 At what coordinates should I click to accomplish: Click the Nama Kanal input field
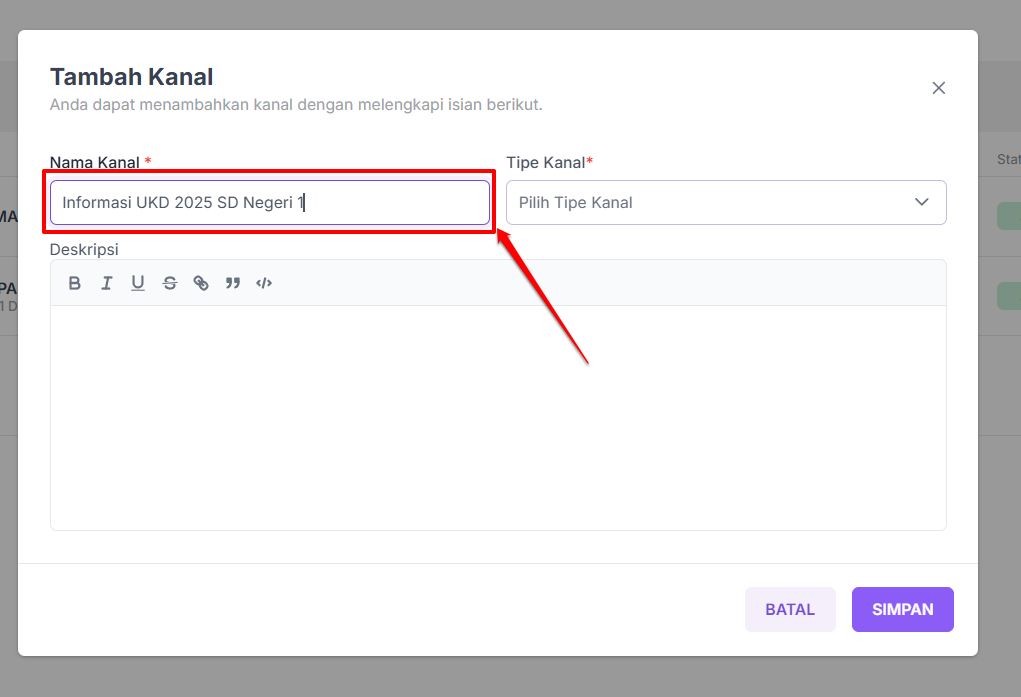point(270,203)
